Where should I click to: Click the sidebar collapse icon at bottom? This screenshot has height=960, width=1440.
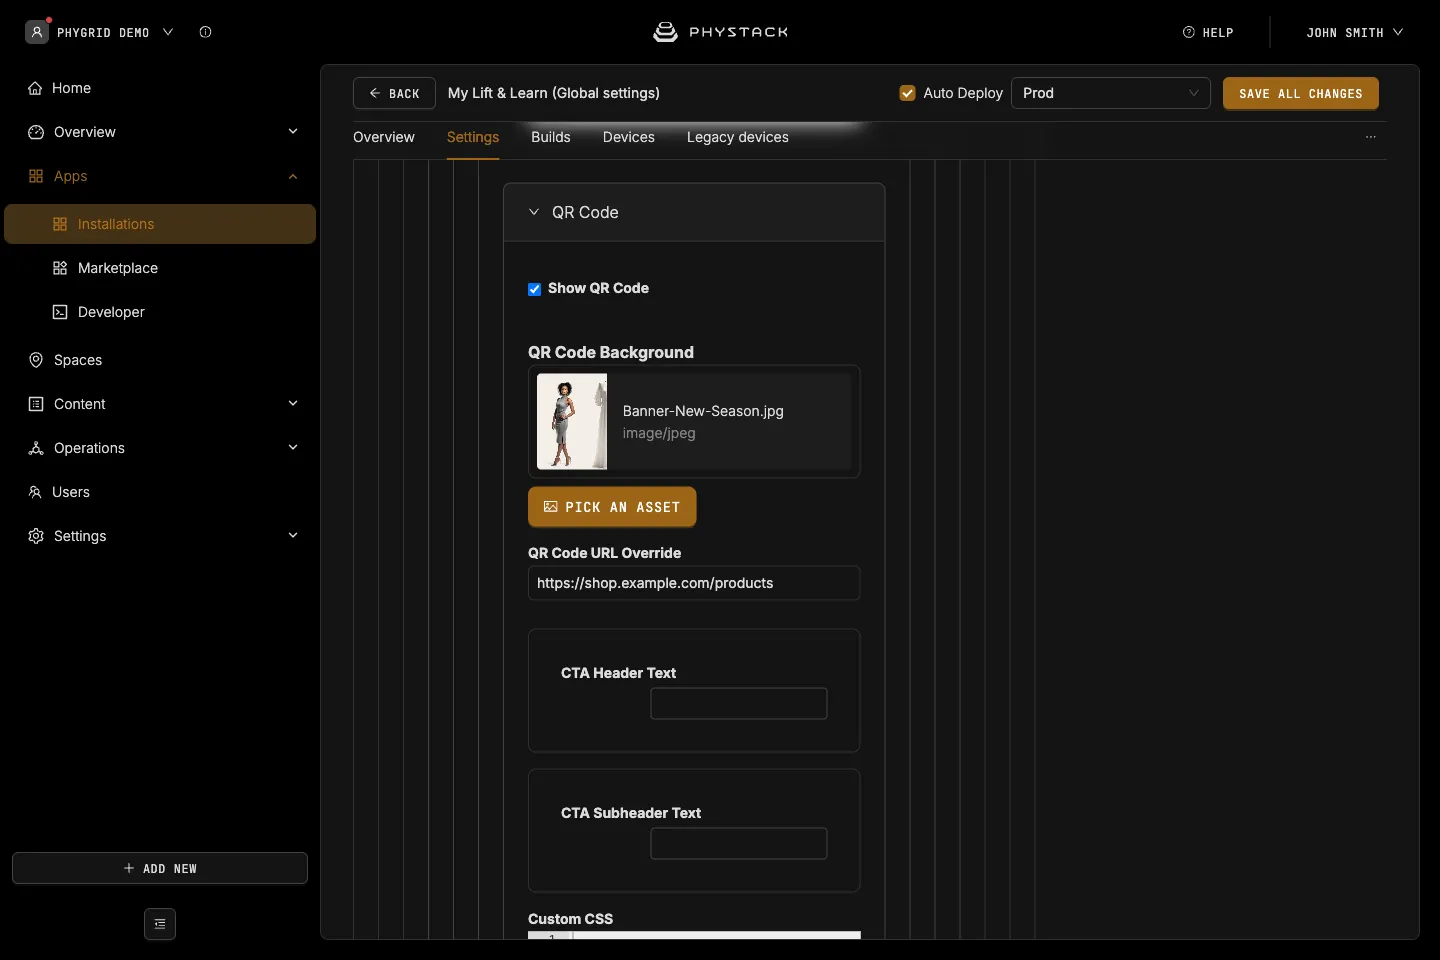(x=160, y=924)
